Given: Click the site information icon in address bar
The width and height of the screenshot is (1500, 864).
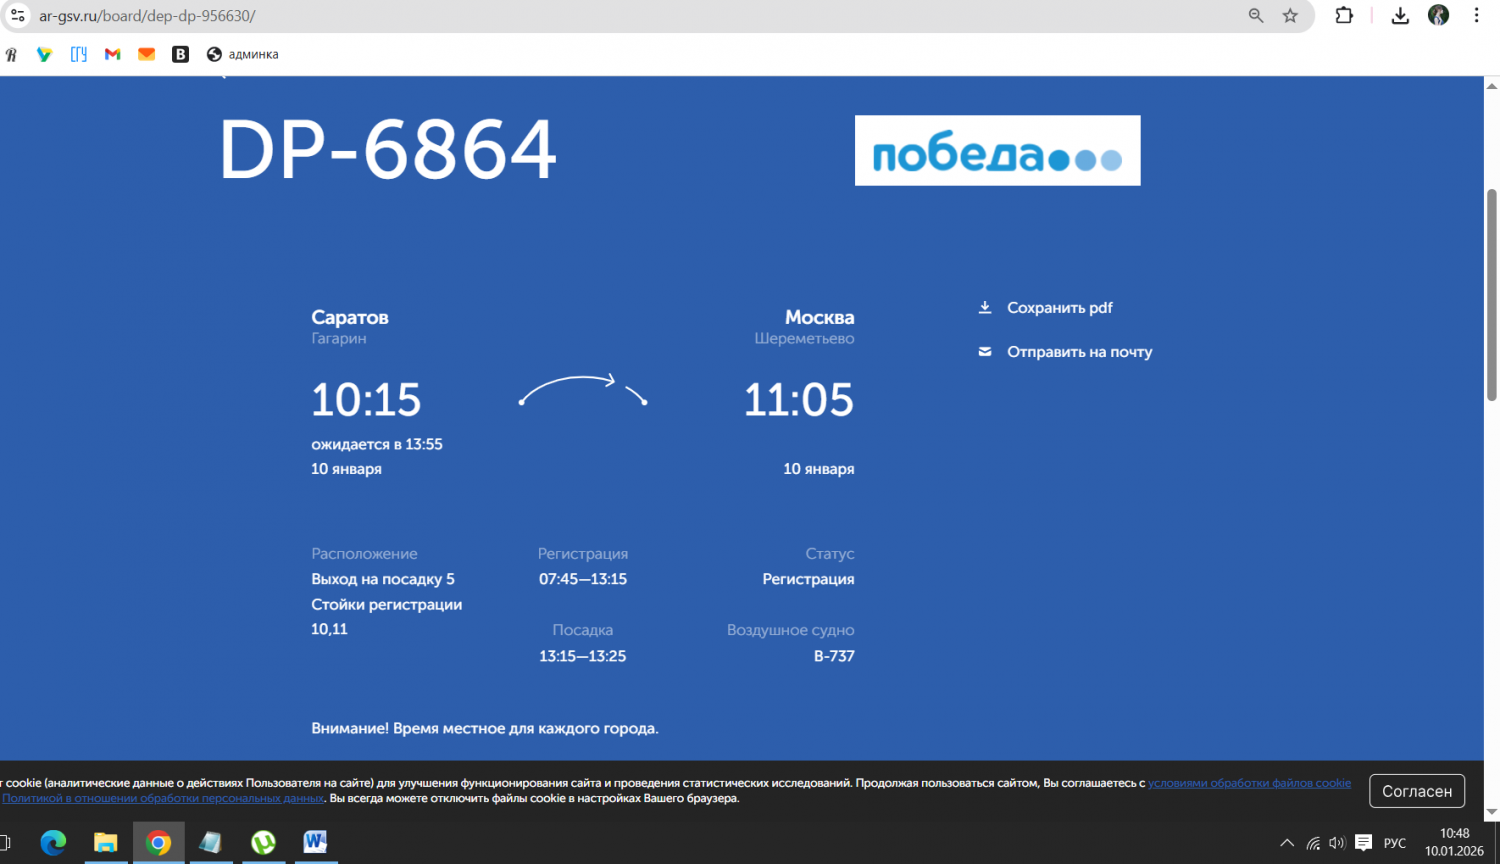Looking at the screenshot, I should 18,16.
